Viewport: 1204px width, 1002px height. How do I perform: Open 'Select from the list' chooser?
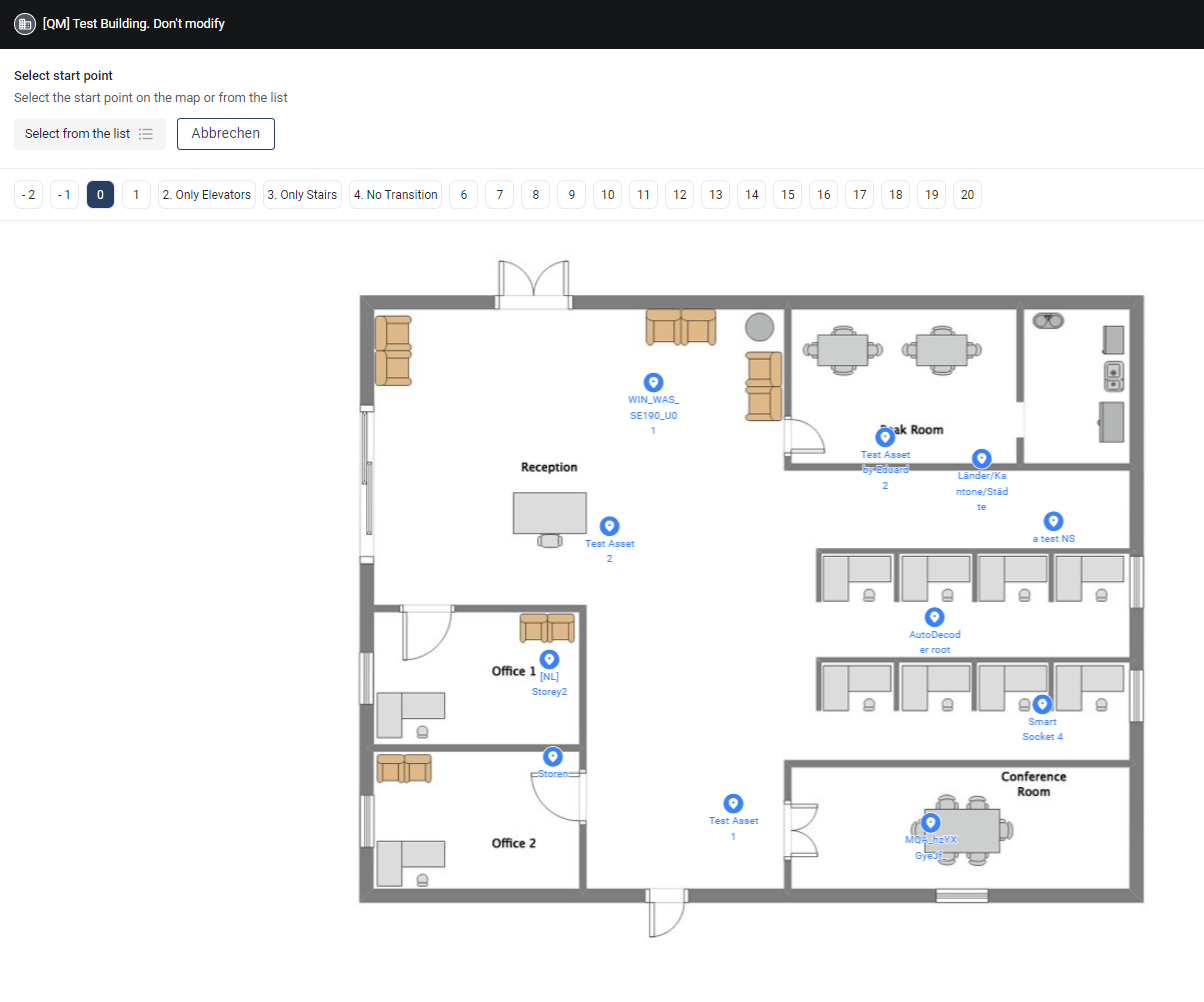pos(89,134)
